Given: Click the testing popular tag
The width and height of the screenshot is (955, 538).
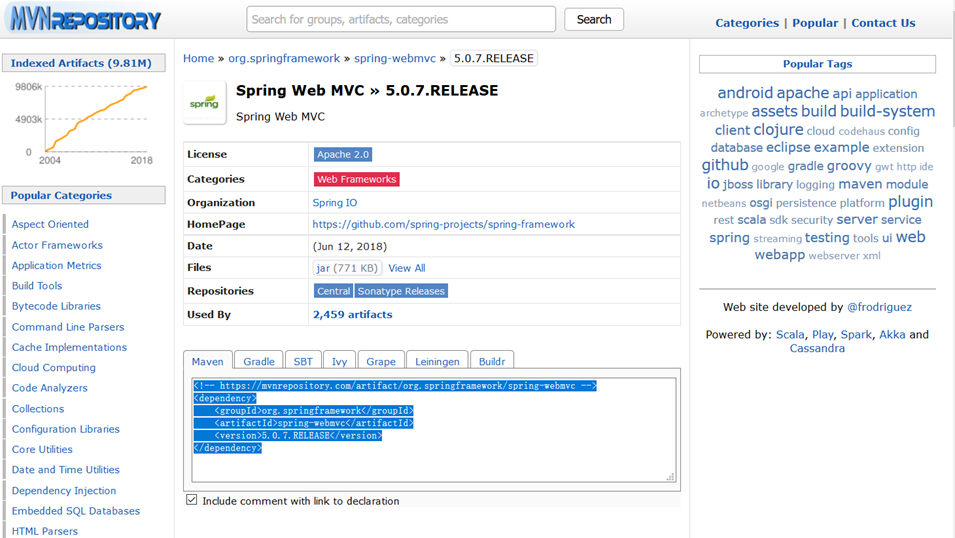Looking at the screenshot, I should tap(827, 238).
